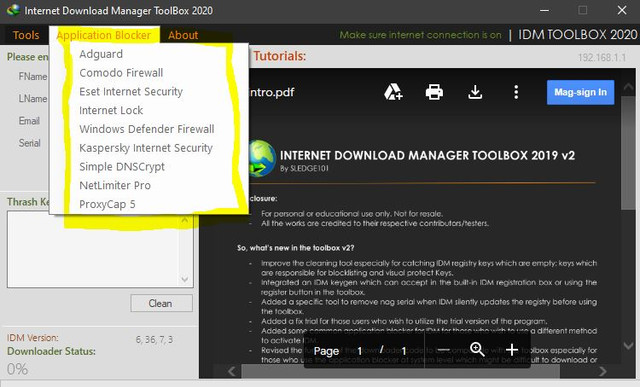Click the current page number field

pyautogui.click(x=360, y=351)
